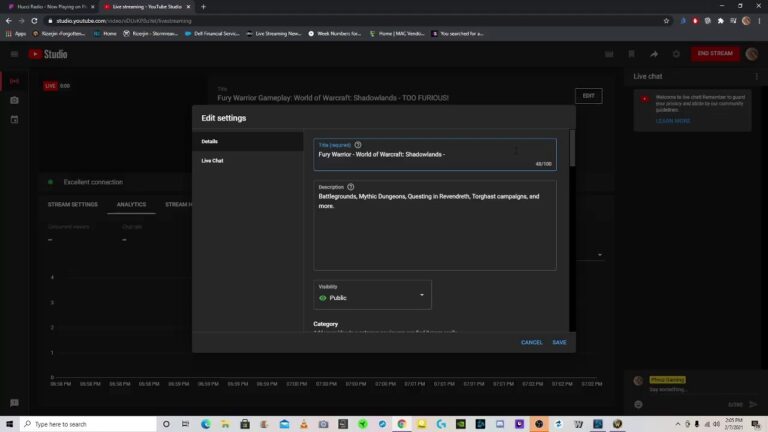Viewport: 768px width, 432px height.
Task: Bookmark this page with the star icon
Action: click(x=666, y=21)
